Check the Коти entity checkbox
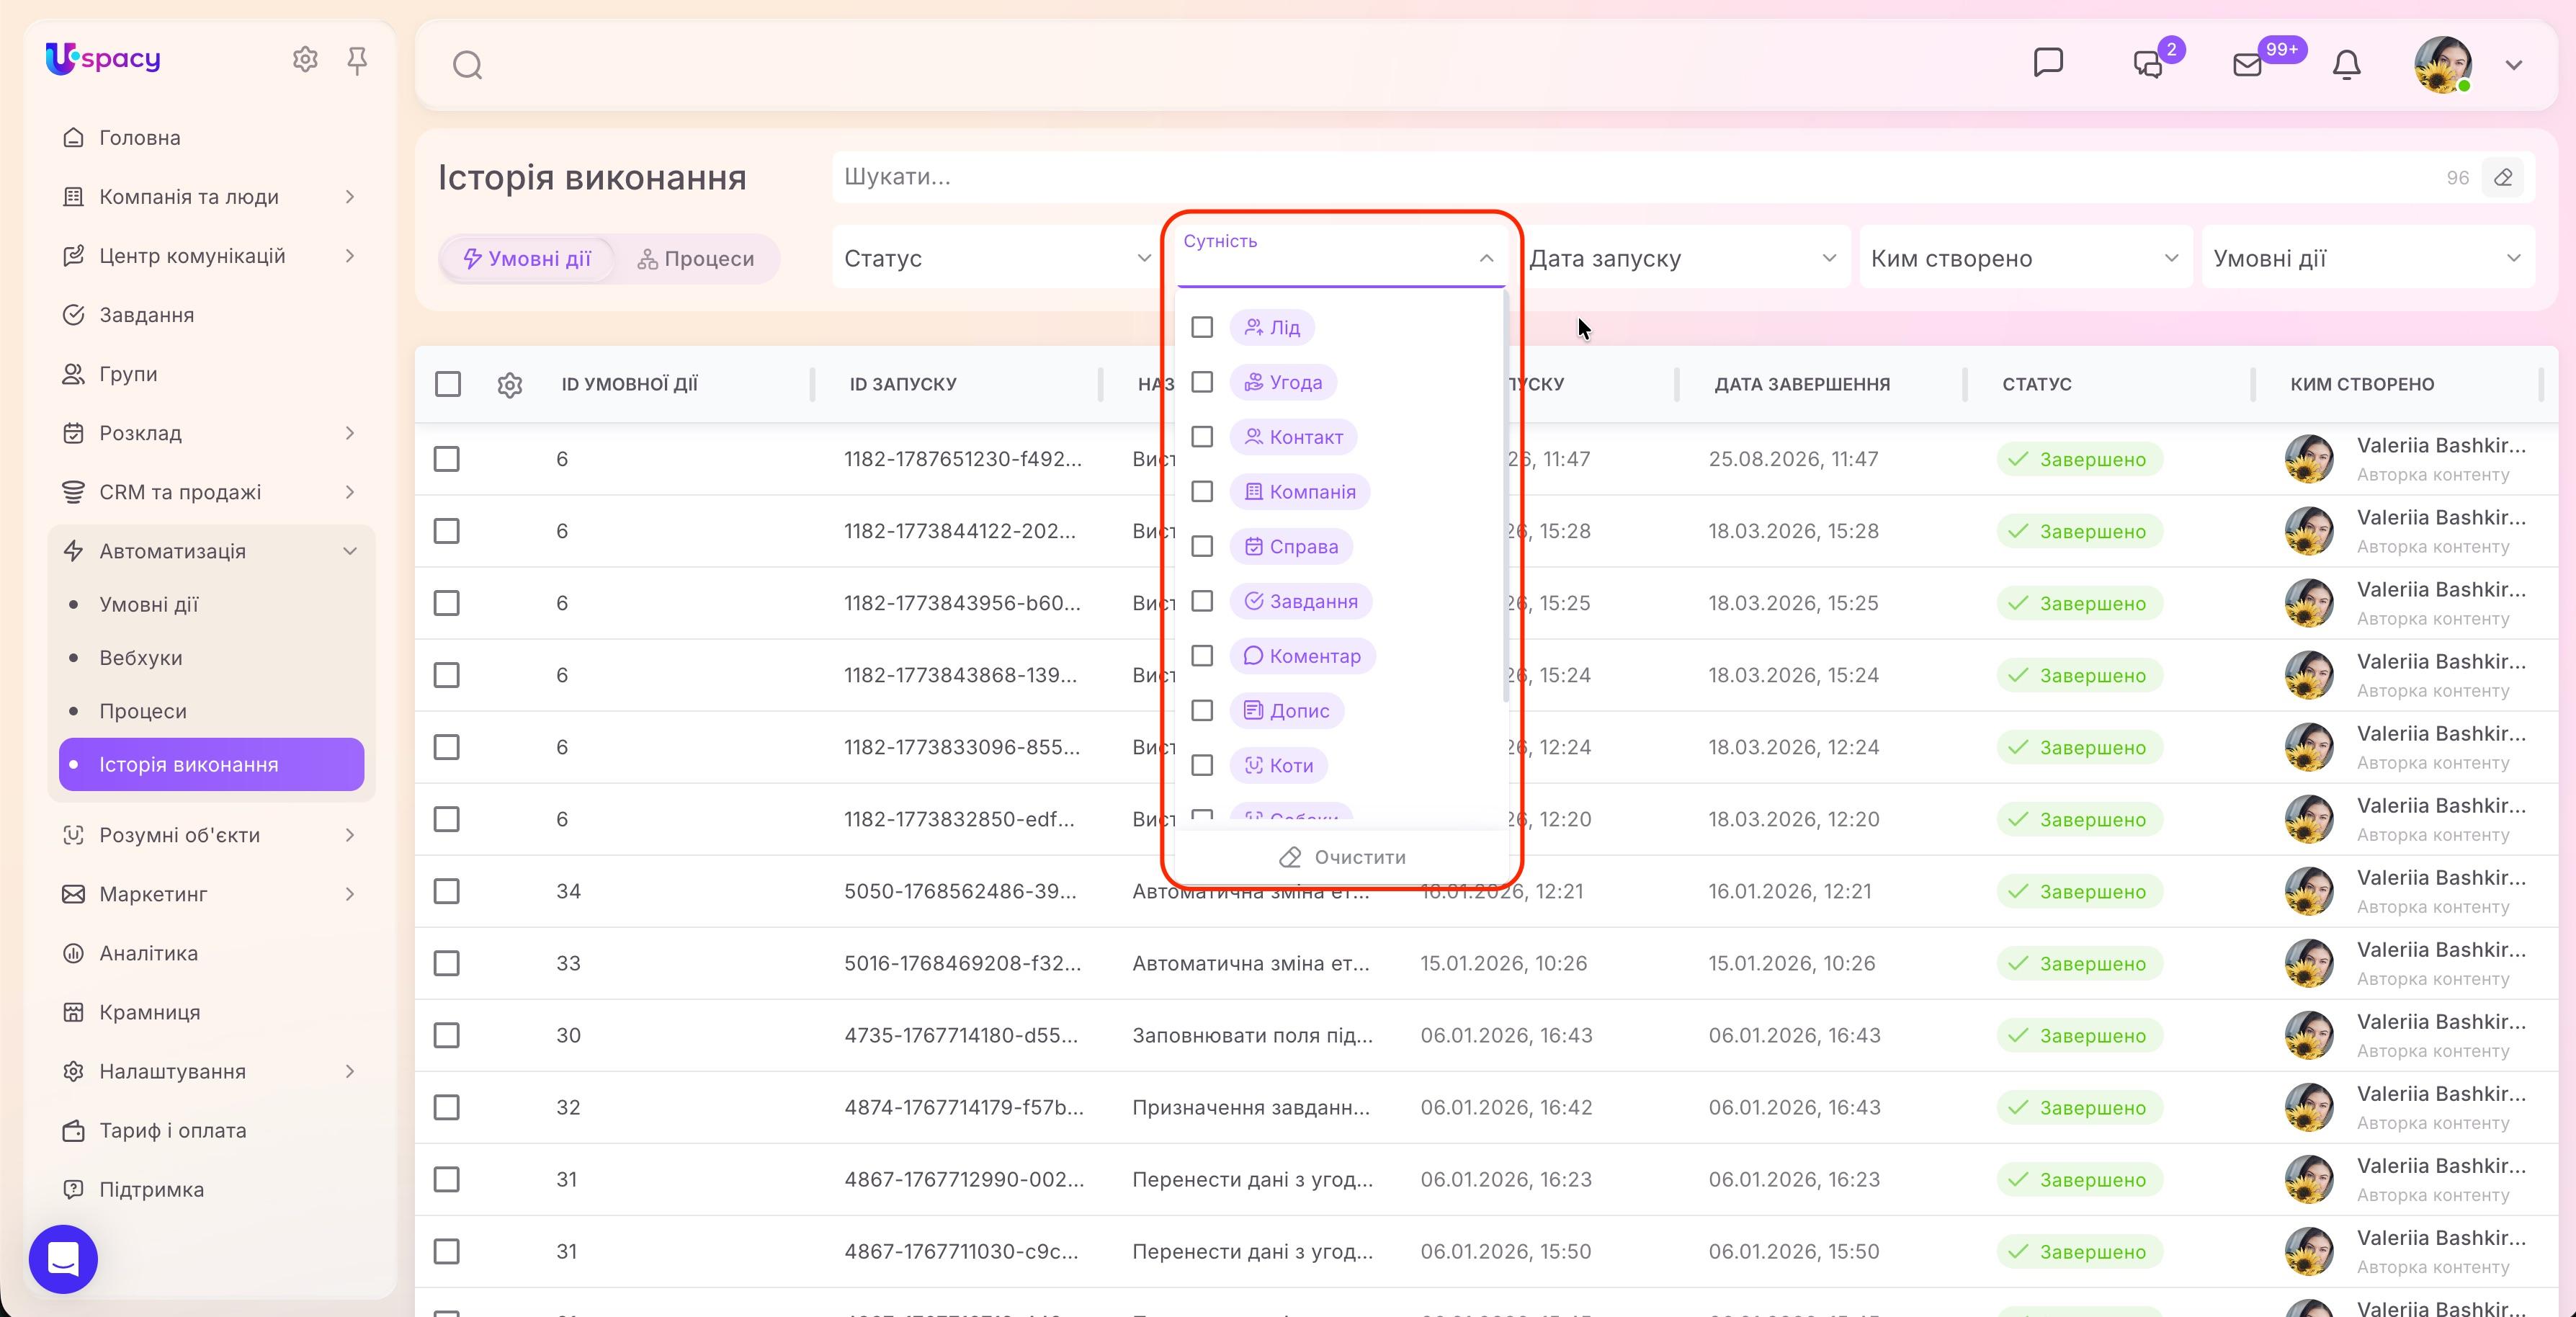 [1202, 765]
